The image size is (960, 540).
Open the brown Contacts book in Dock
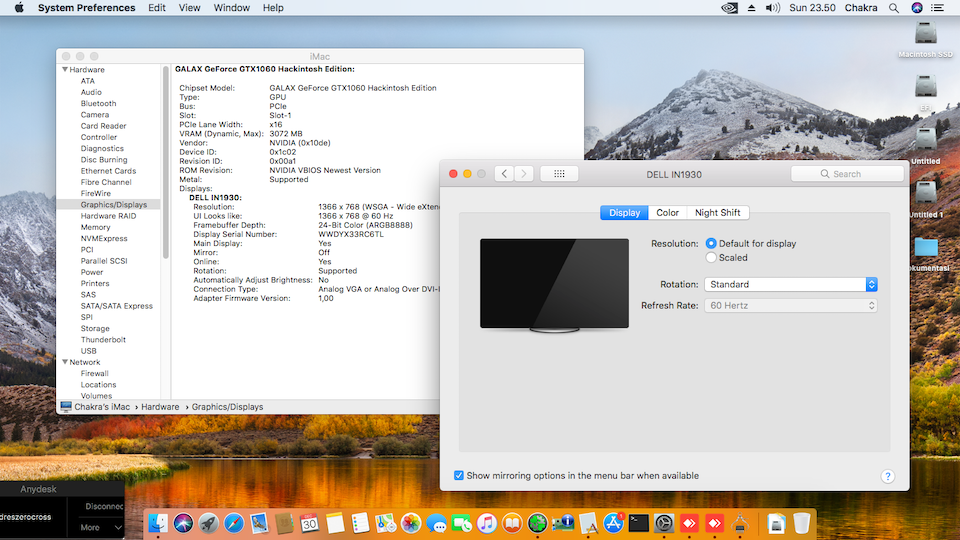click(284, 523)
